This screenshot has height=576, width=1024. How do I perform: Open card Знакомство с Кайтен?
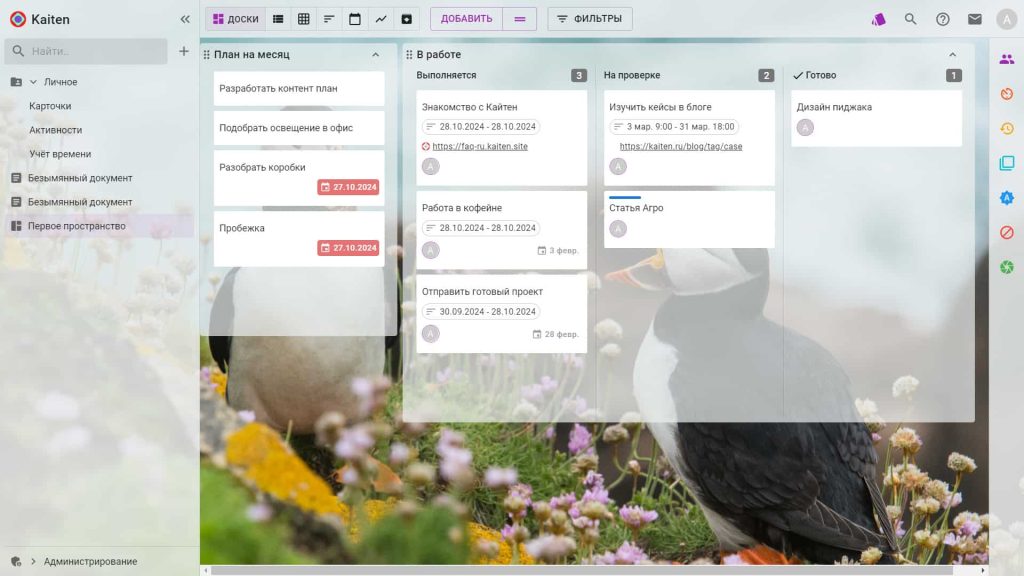(502, 137)
